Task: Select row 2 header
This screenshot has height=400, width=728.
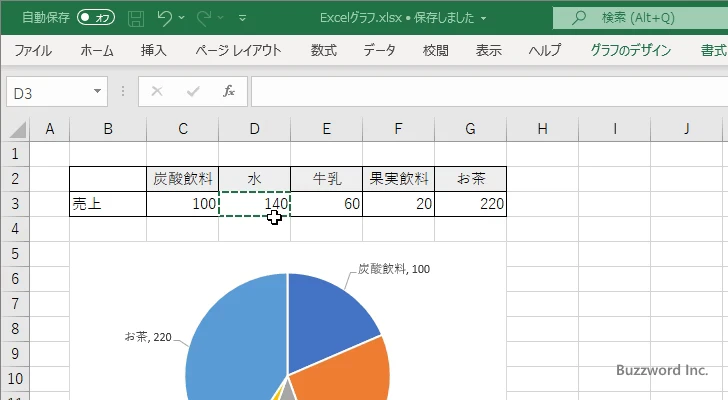Action: pyautogui.click(x=15, y=179)
